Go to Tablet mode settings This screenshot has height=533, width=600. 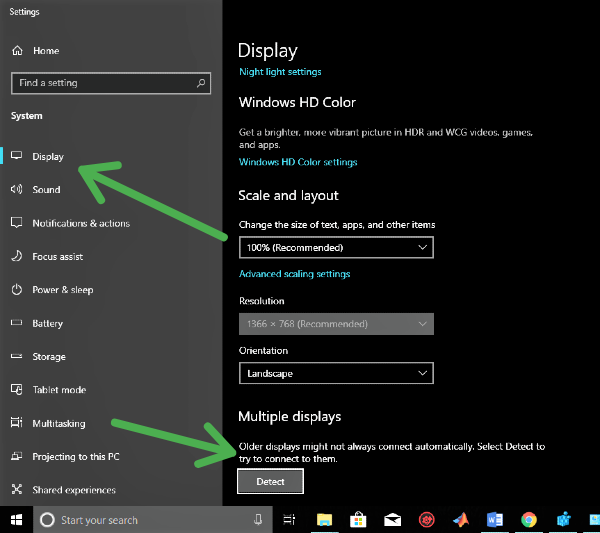point(59,390)
